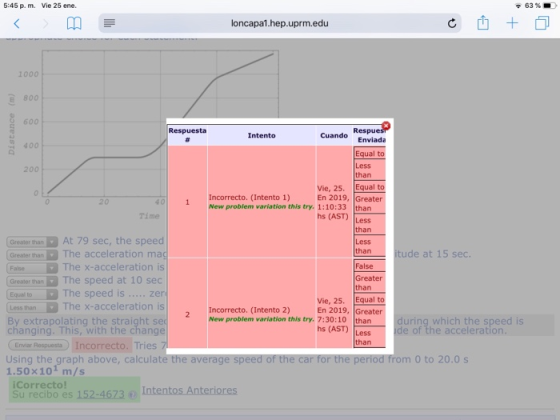560x420 pixels.
Task: Reload the page with refresh icon
Action: [x=452, y=24]
